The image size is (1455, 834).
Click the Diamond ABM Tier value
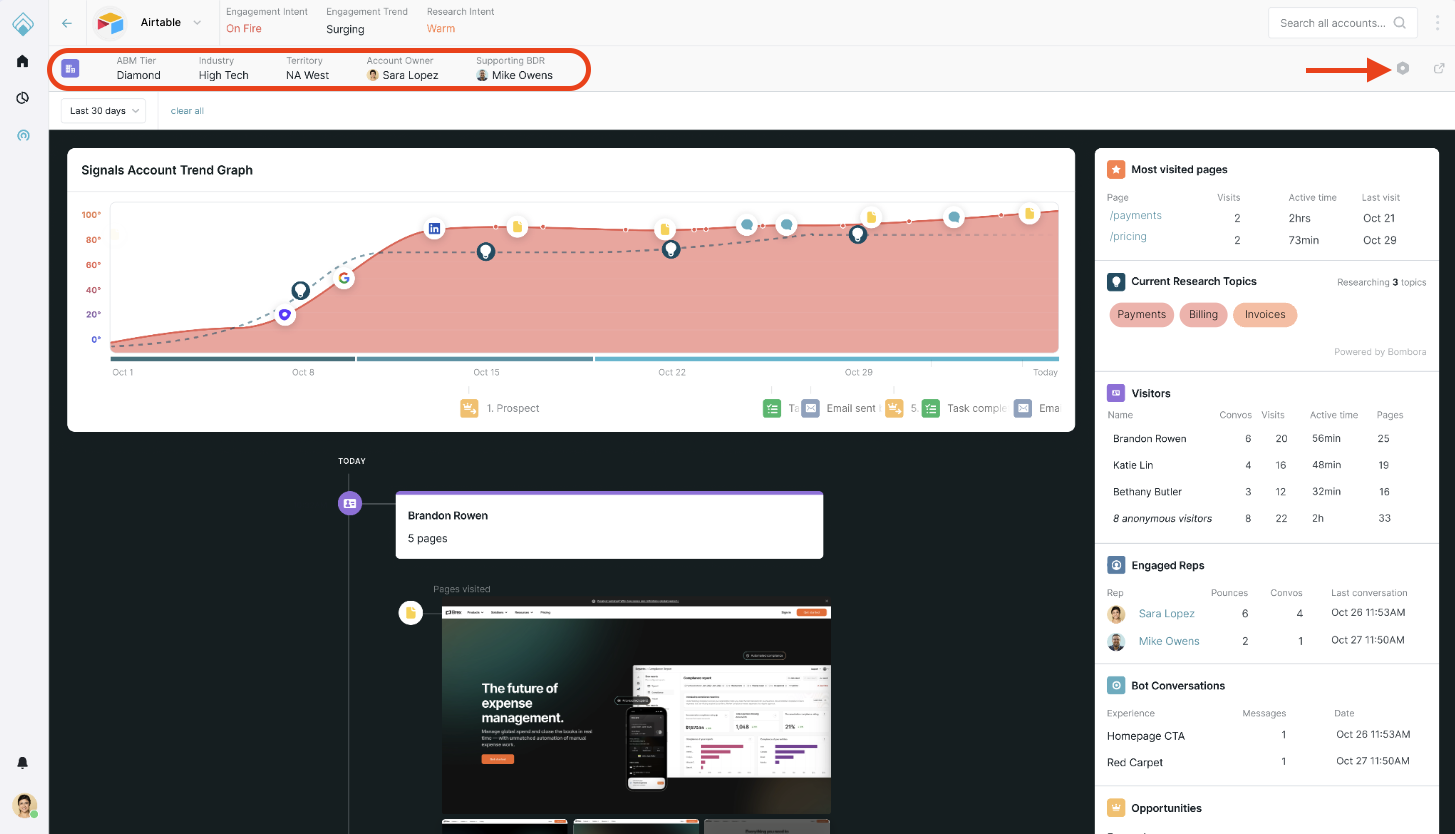(138, 75)
